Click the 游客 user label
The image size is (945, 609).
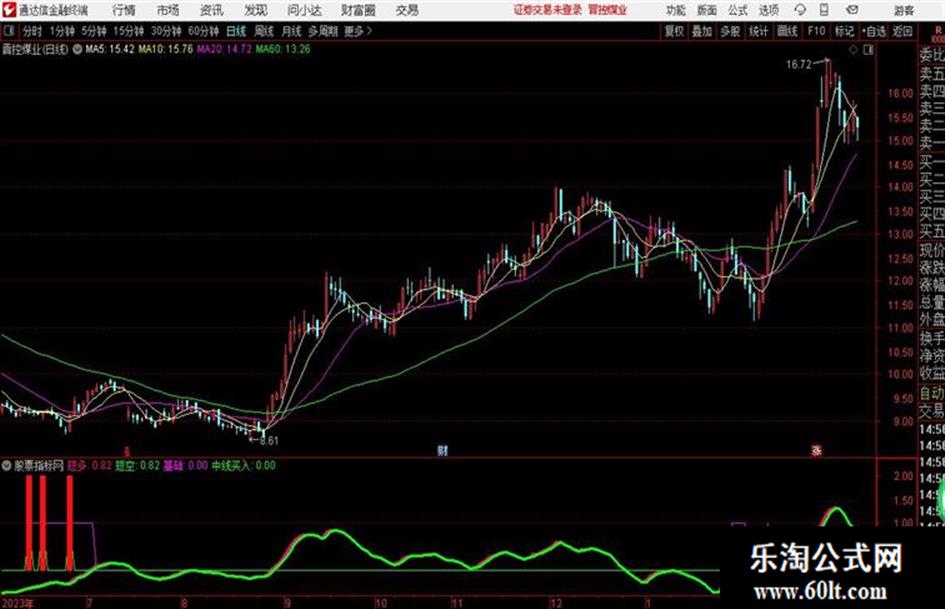(x=904, y=10)
